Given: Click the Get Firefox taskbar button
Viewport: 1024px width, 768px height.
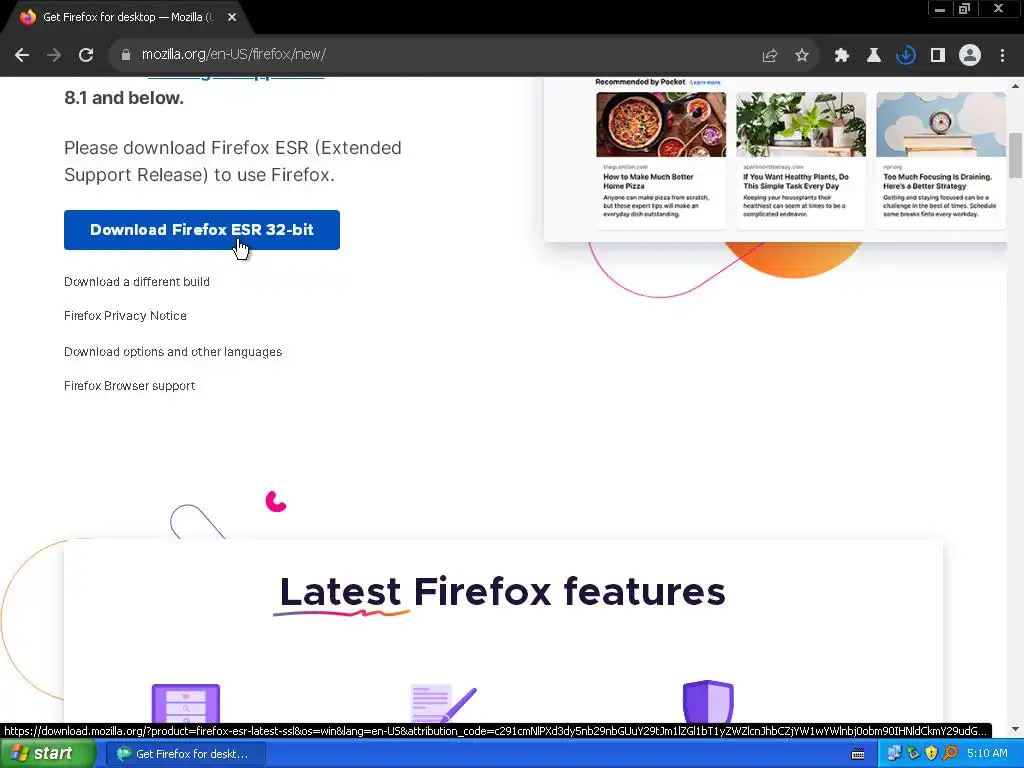Looking at the screenshot, I should [x=185, y=754].
